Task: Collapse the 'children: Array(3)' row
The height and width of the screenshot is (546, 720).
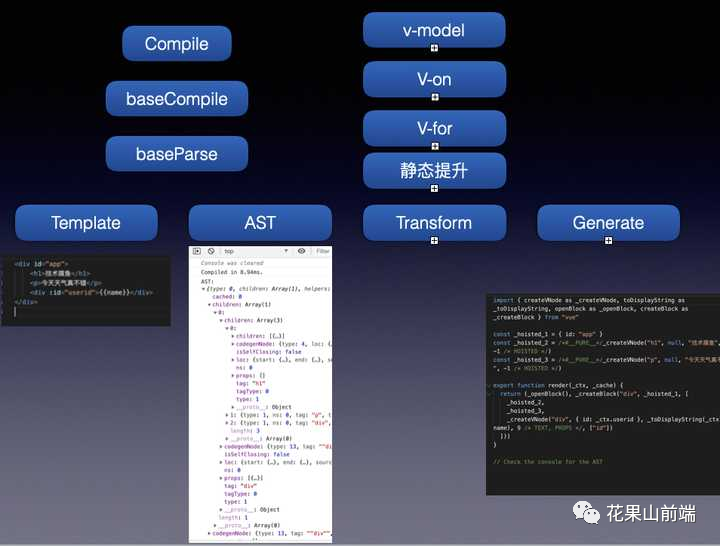Action: [221, 320]
